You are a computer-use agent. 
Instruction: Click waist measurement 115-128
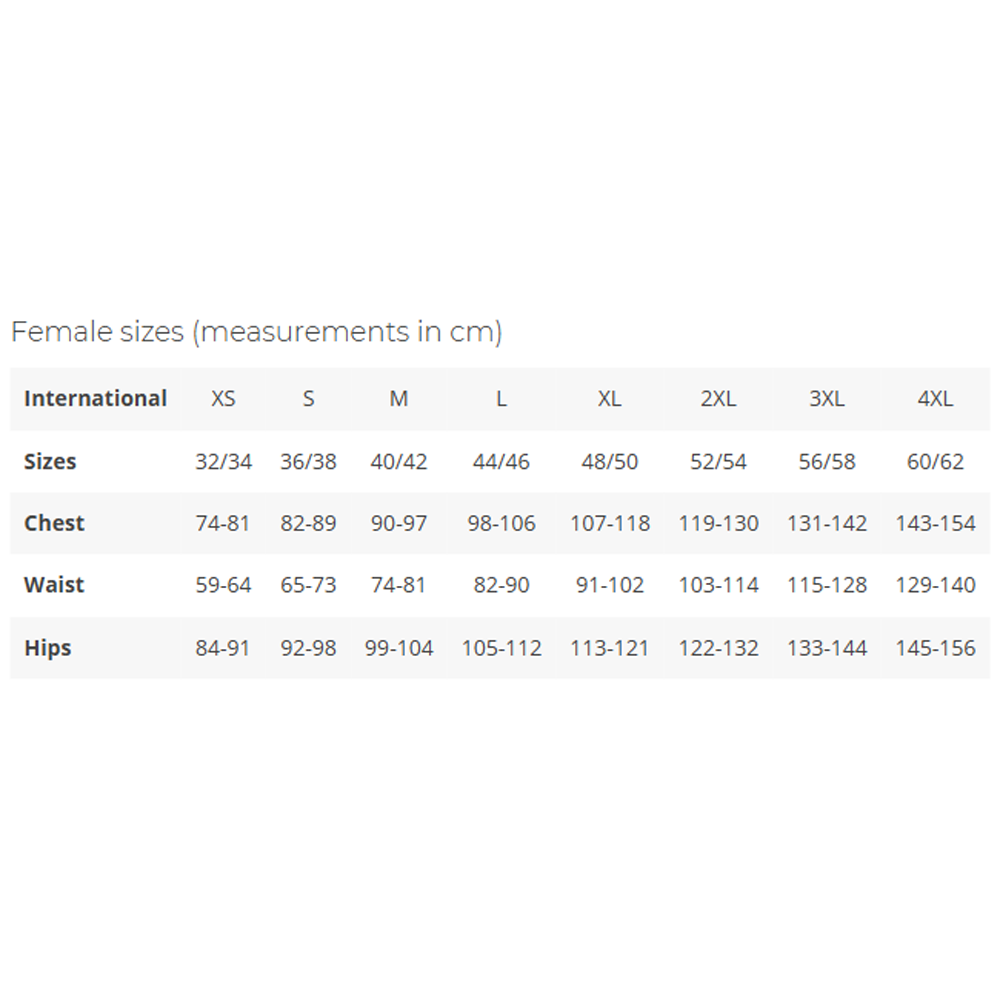[x=827, y=585]
